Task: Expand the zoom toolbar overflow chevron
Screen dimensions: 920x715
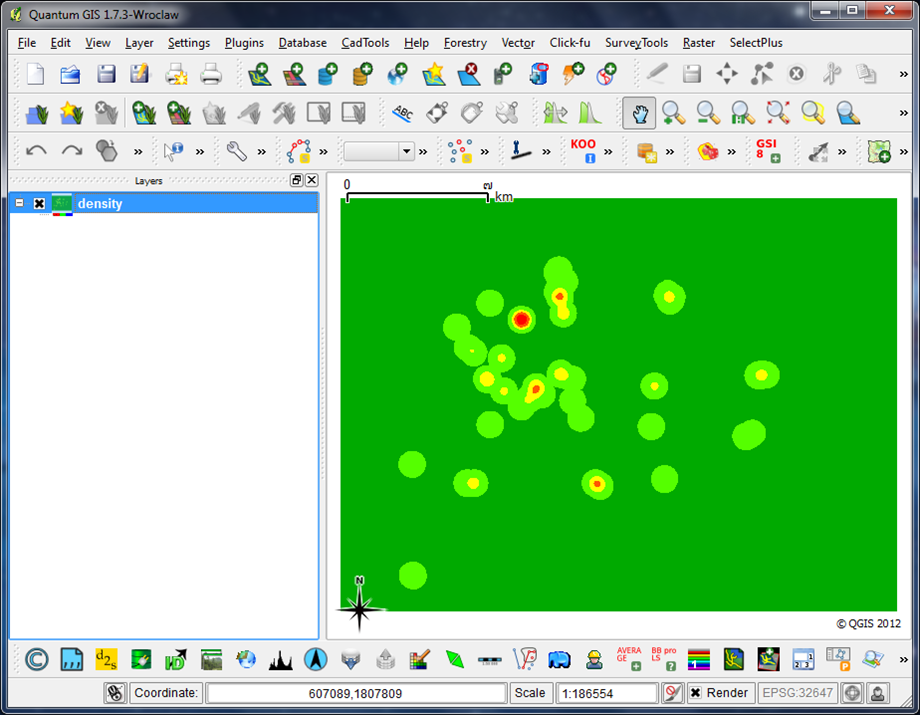Action: click(x=903, y=113)
